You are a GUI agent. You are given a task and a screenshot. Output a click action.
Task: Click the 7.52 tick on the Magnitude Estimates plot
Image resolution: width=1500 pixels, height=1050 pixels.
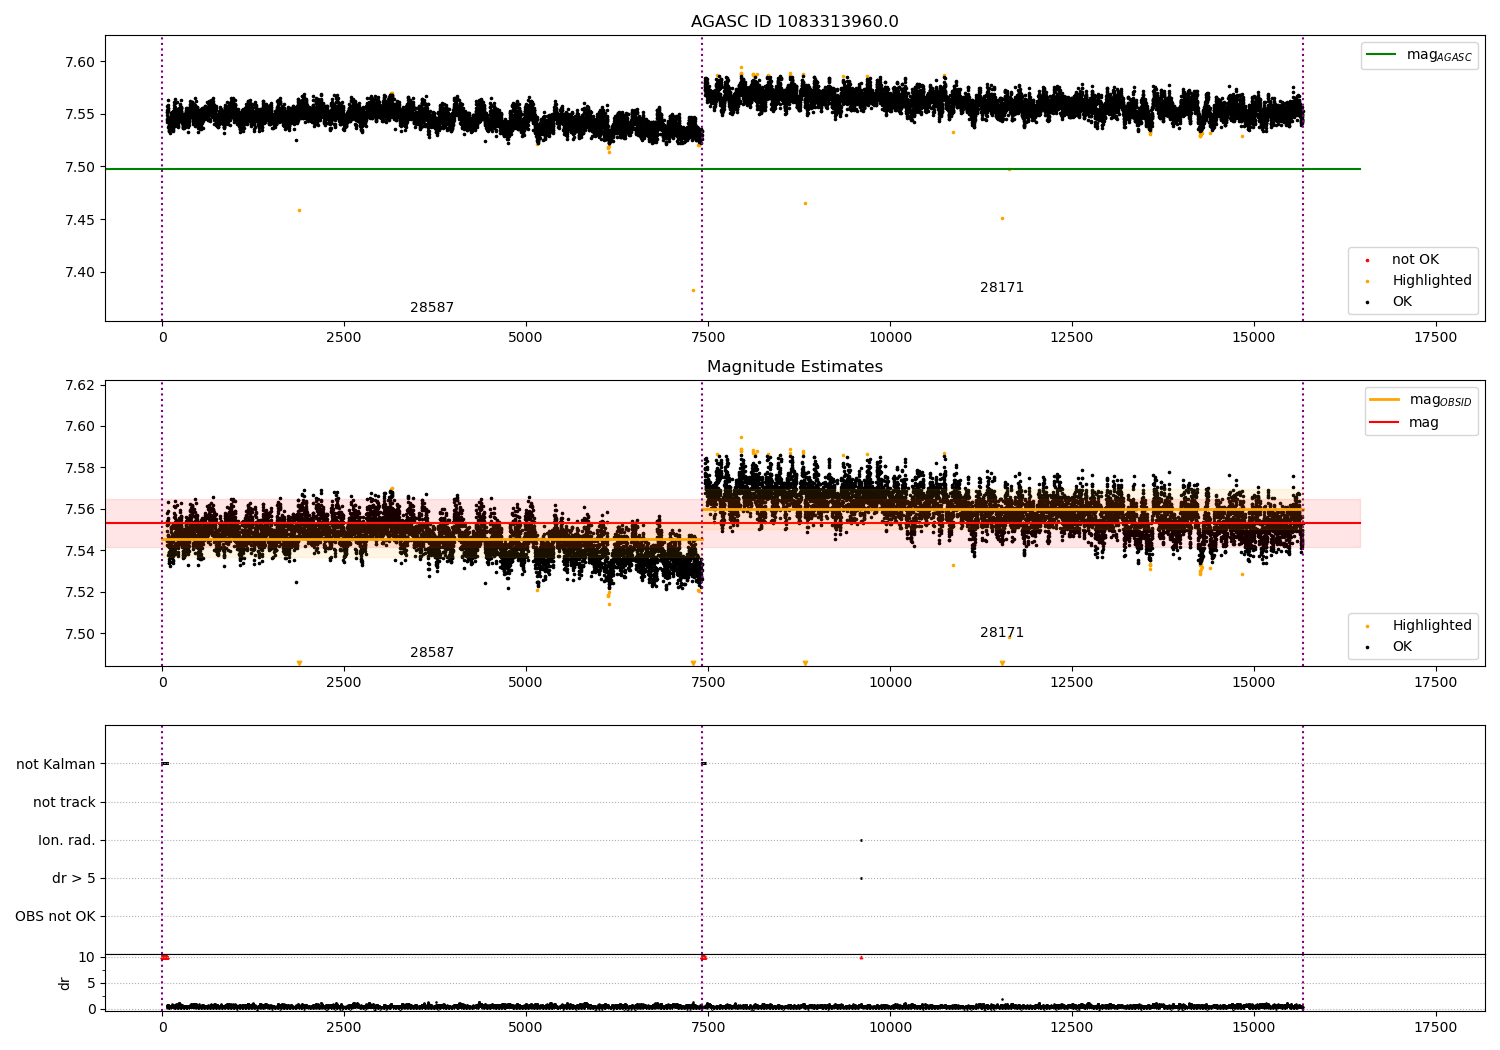click(x=80, y=592)
